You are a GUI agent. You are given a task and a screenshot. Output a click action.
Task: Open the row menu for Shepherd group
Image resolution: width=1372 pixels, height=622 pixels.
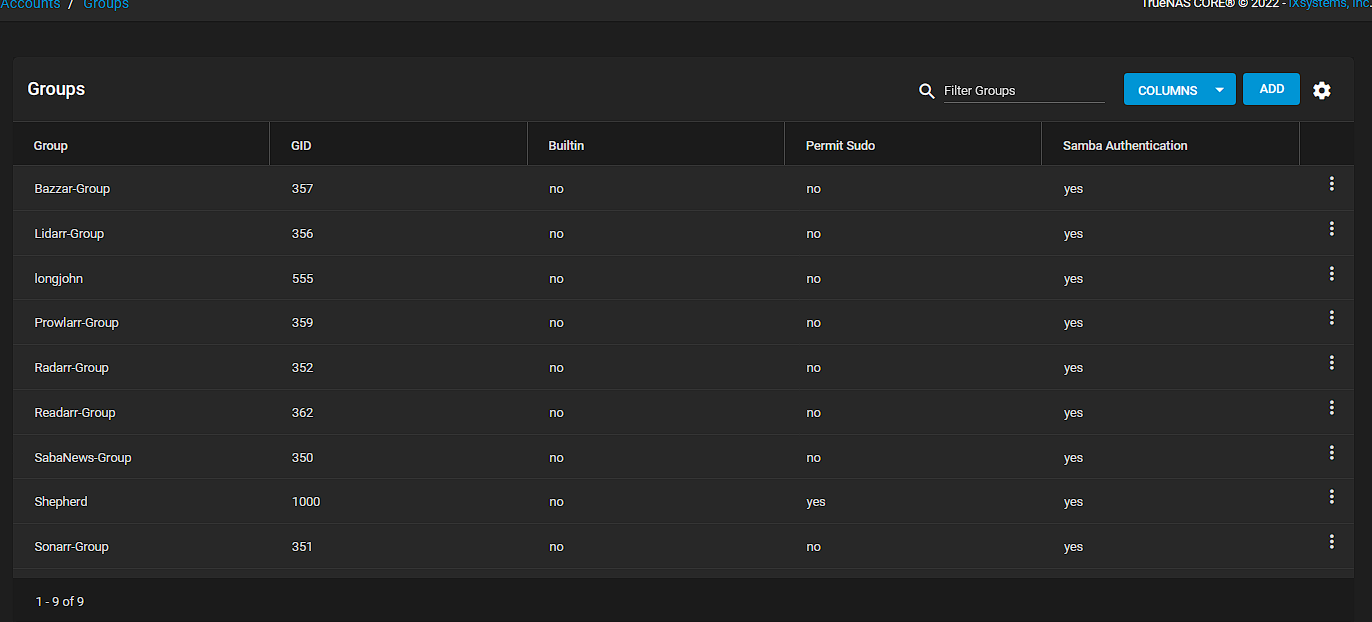pos(1331,497)
